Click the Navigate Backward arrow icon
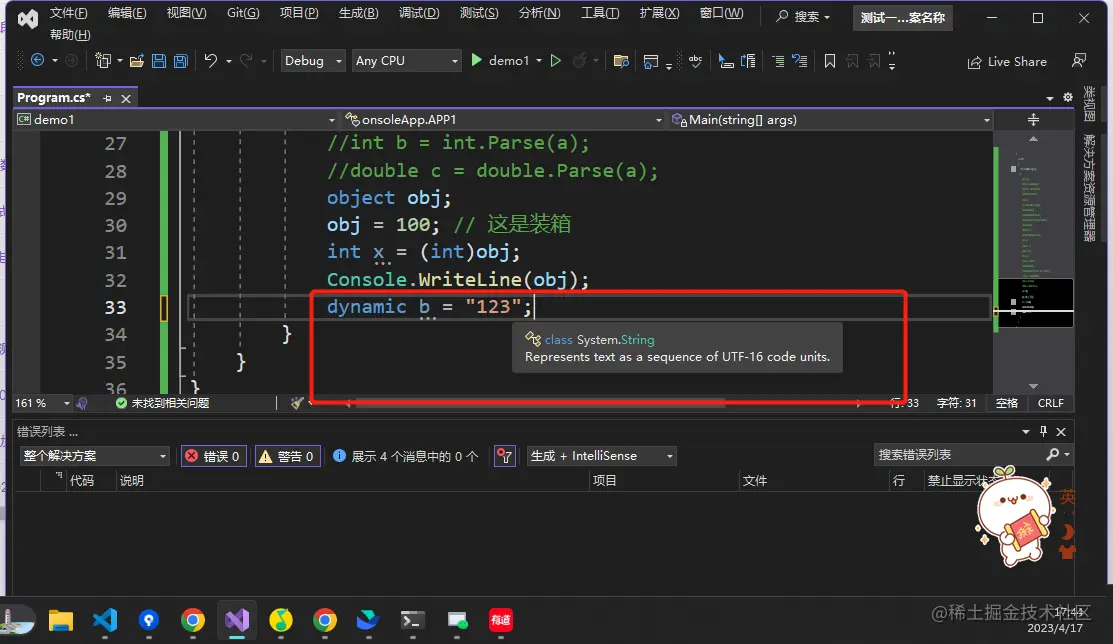1113x644 pixels. click(x=38, y=61)
